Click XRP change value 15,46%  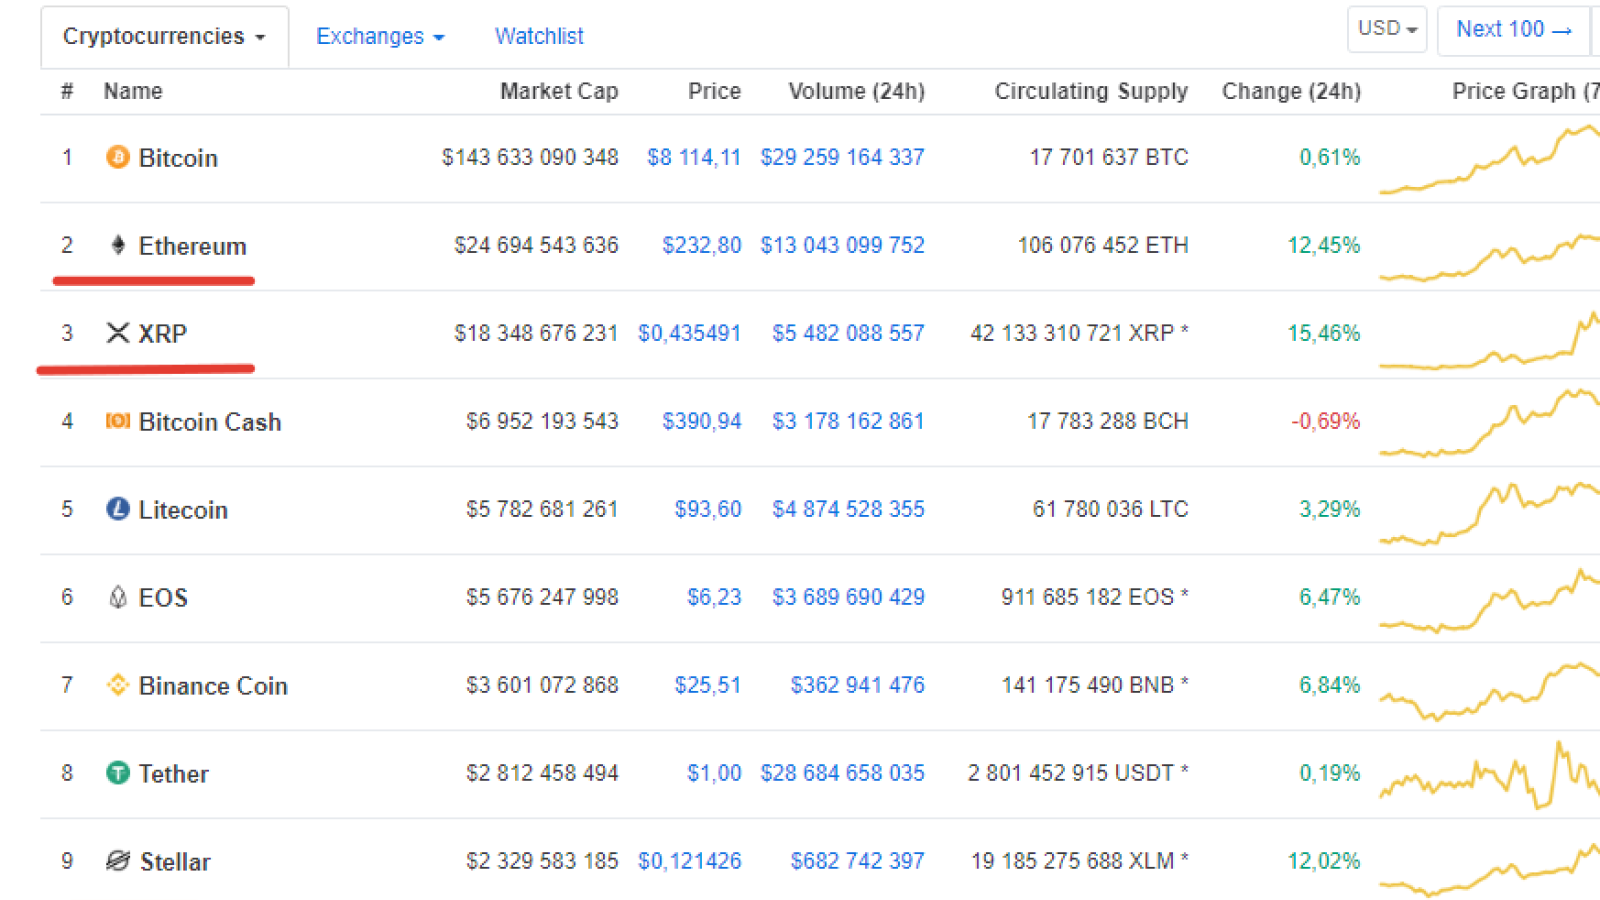point(1324,333)
